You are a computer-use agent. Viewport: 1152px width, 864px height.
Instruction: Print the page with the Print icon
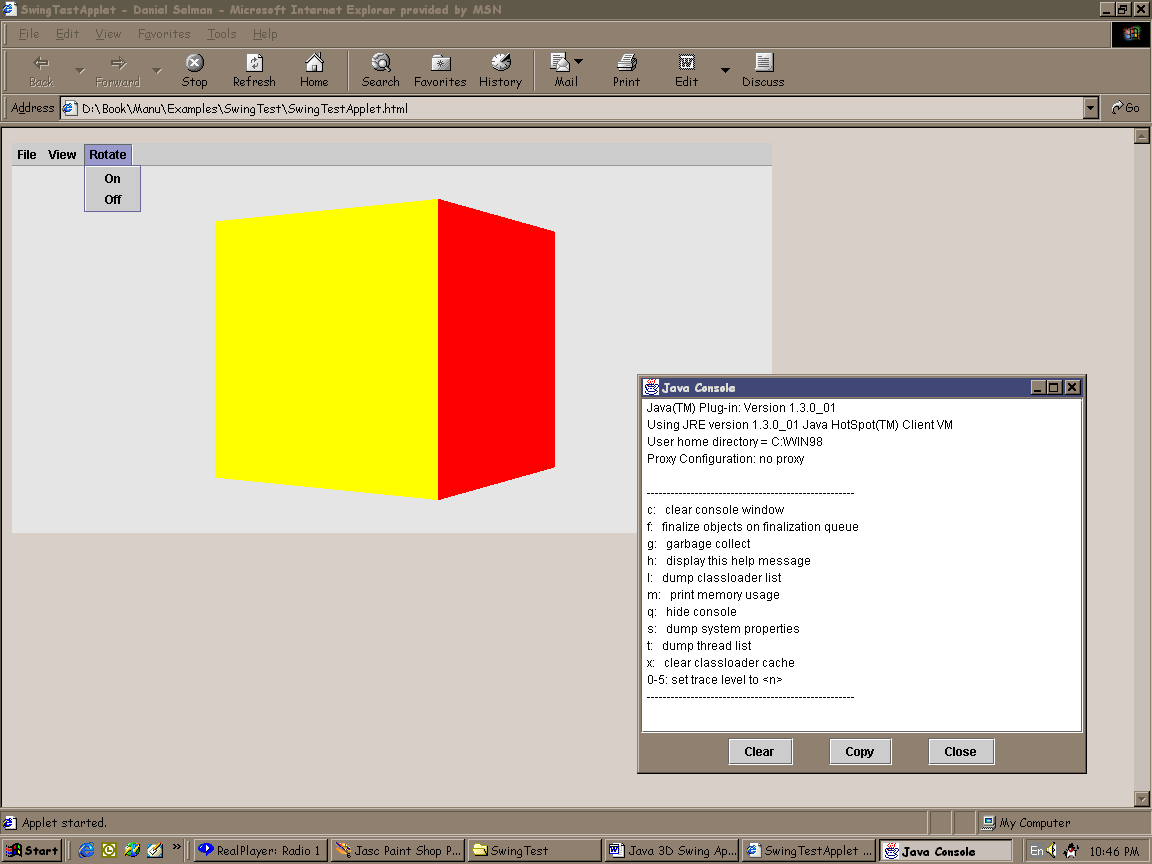[627, 62]
